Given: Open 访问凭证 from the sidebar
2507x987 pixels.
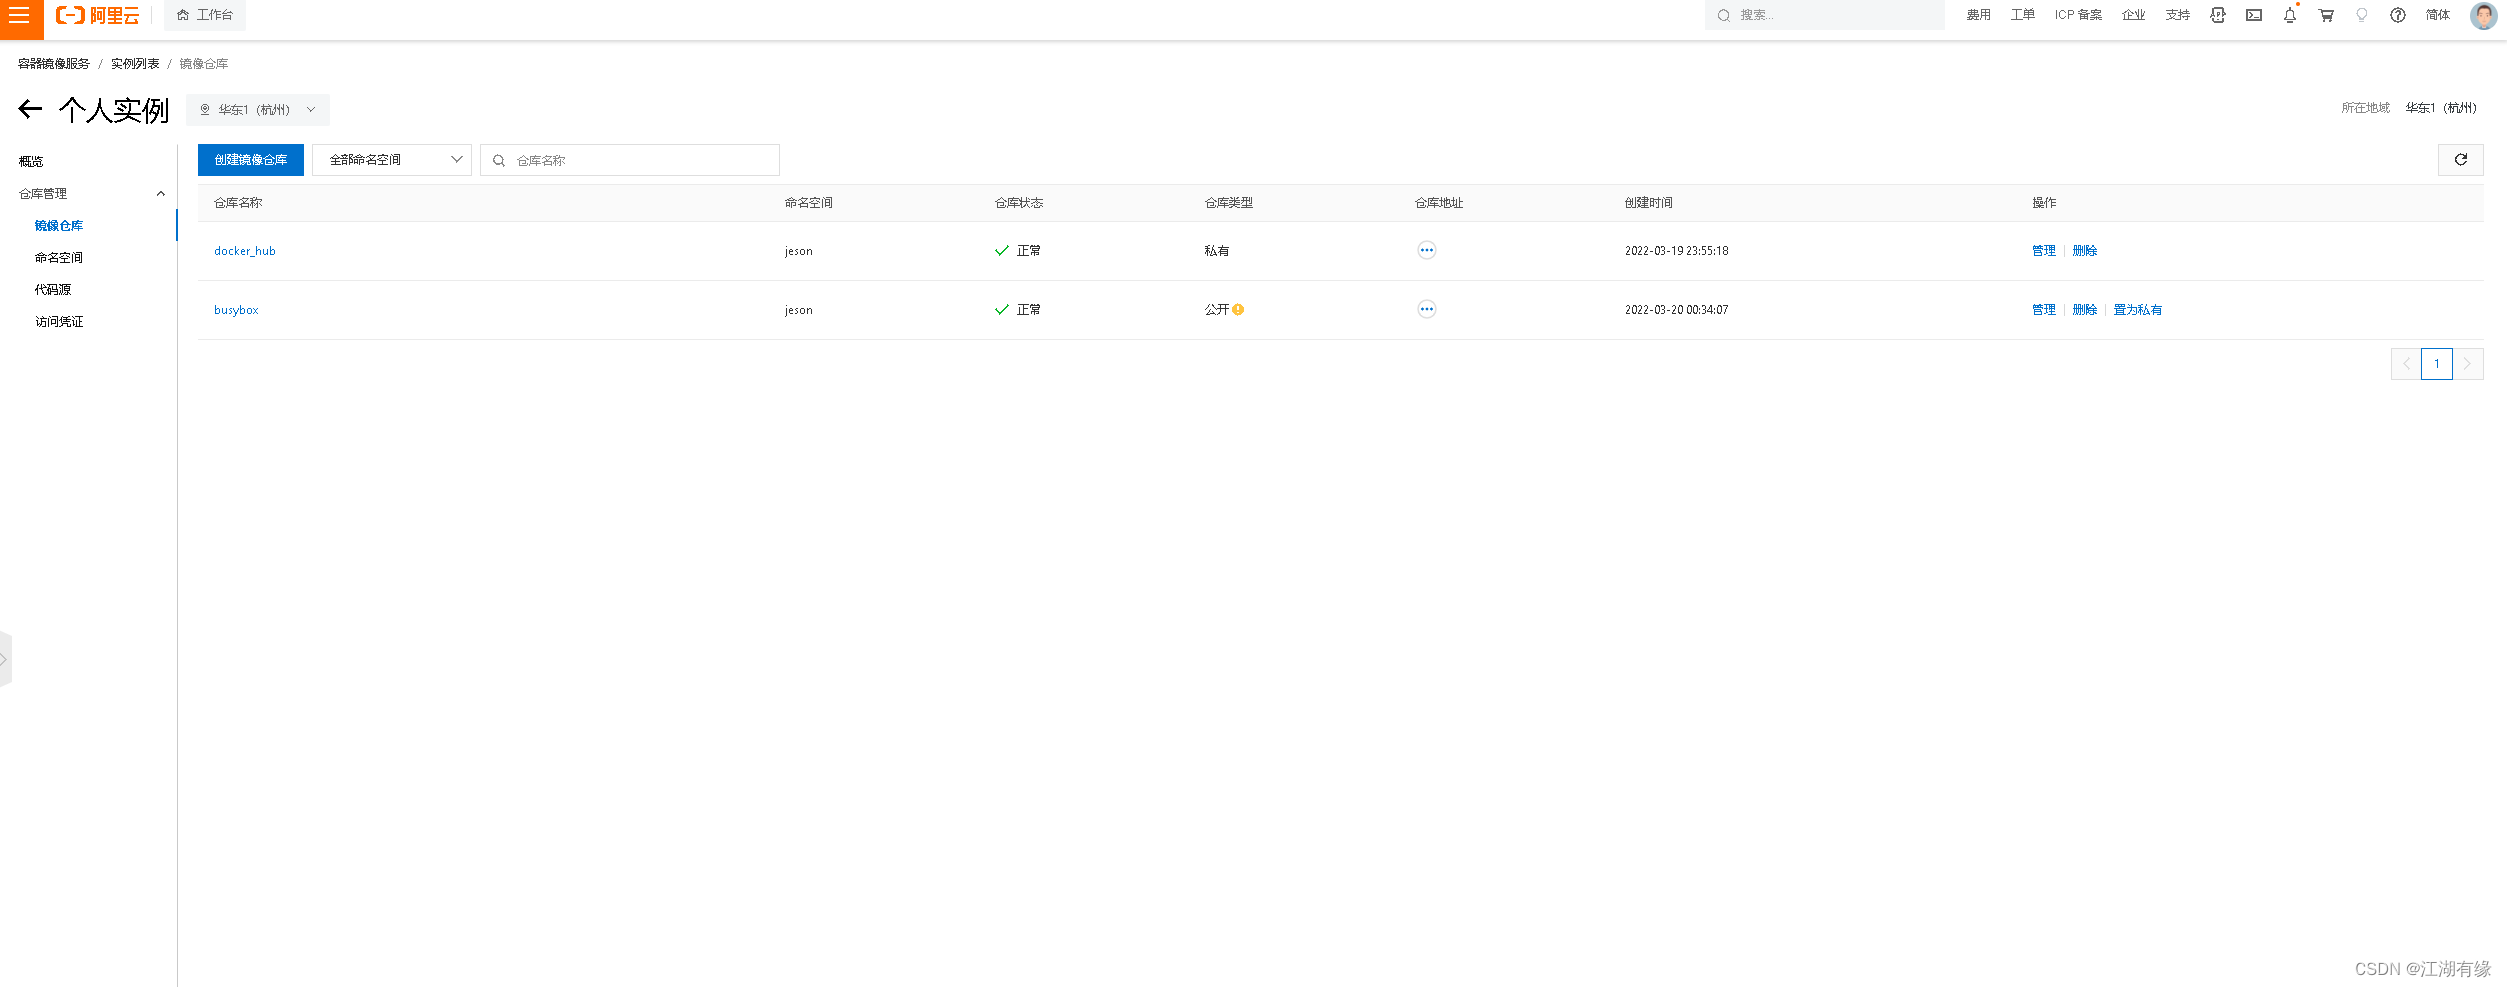Looking at the screenshot, I should tap(59, 321).
